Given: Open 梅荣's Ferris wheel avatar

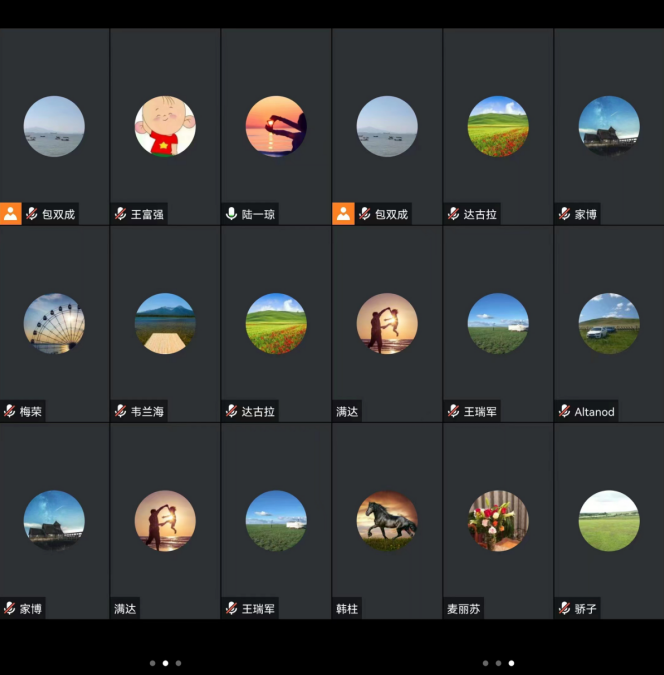Looking at the screenshot, I should (54, 323).
